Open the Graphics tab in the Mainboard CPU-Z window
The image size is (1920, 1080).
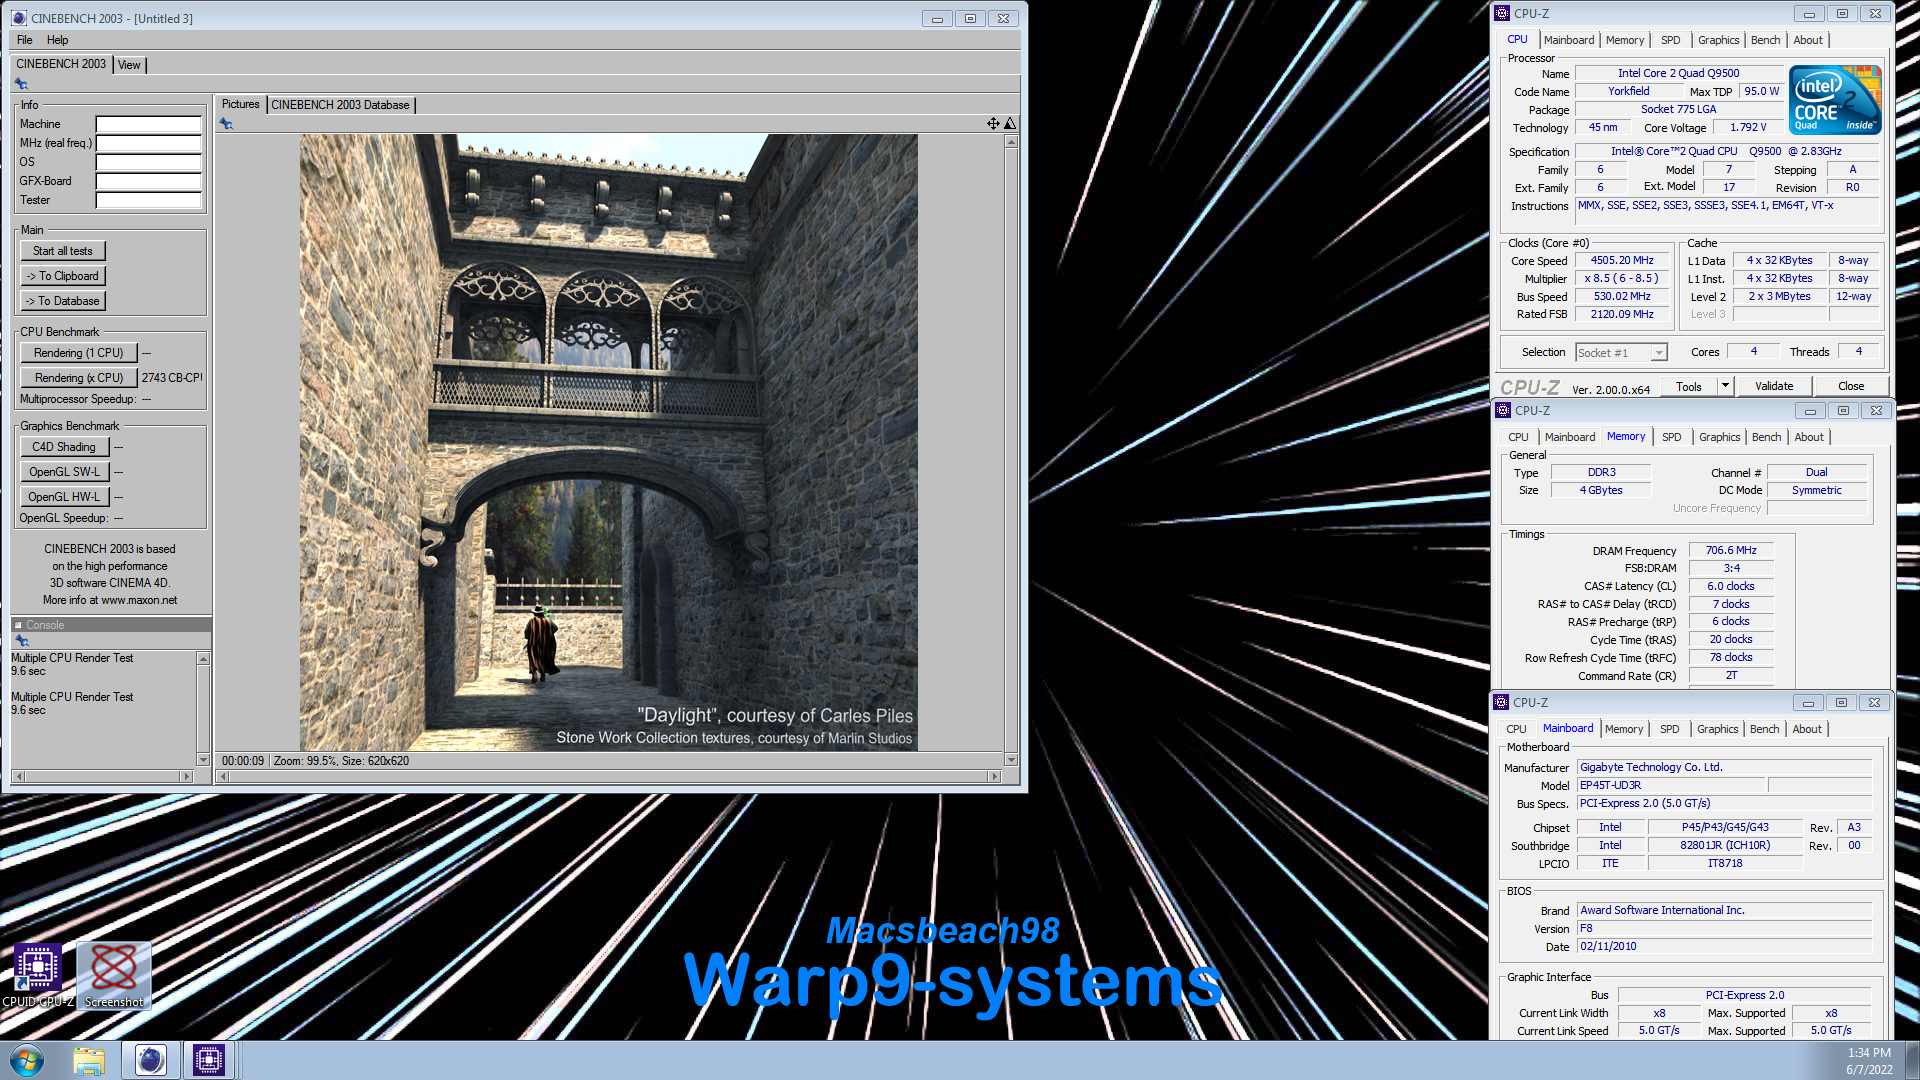[x=1717, y=729]
